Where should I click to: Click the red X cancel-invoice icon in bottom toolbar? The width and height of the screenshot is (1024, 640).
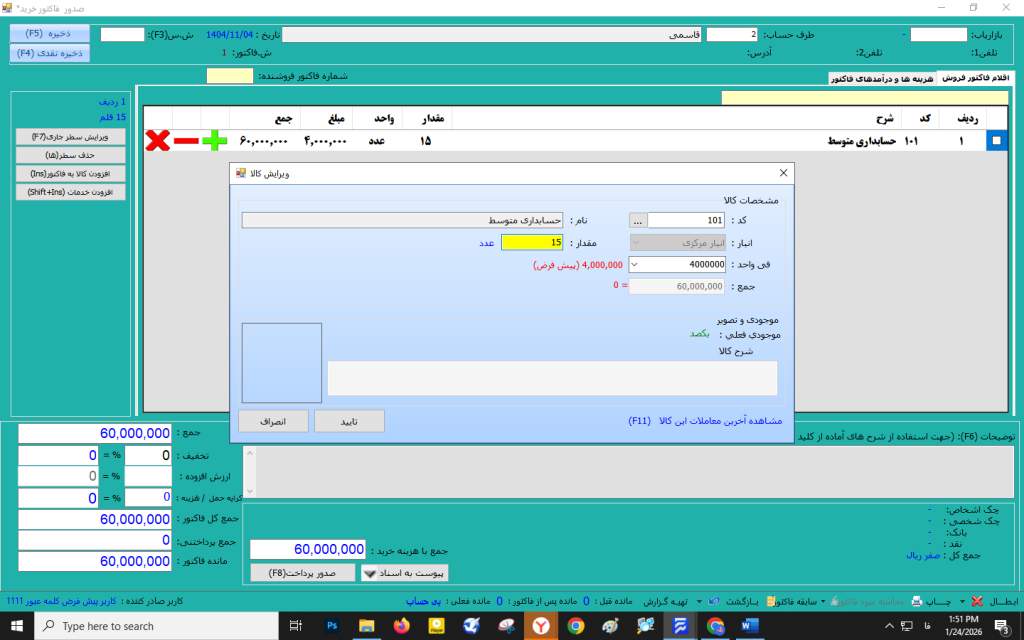[976, 601]
